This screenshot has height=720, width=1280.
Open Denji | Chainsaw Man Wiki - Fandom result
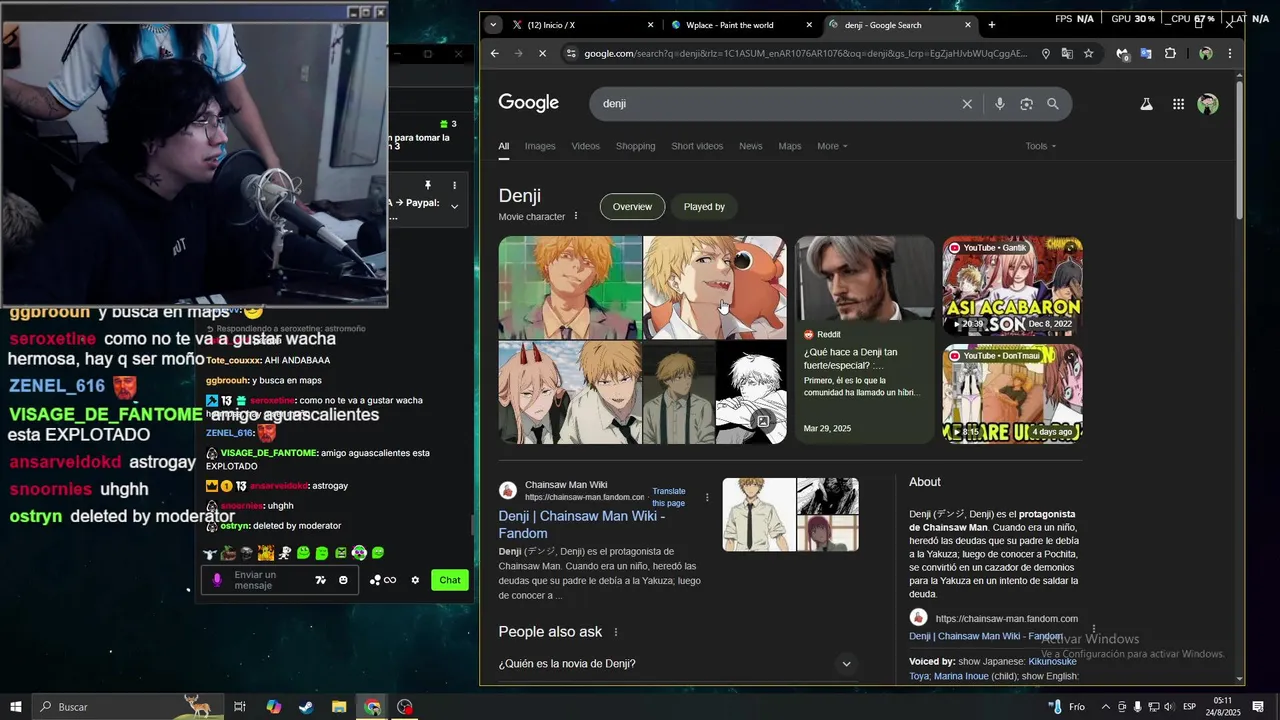pos(582,525)
